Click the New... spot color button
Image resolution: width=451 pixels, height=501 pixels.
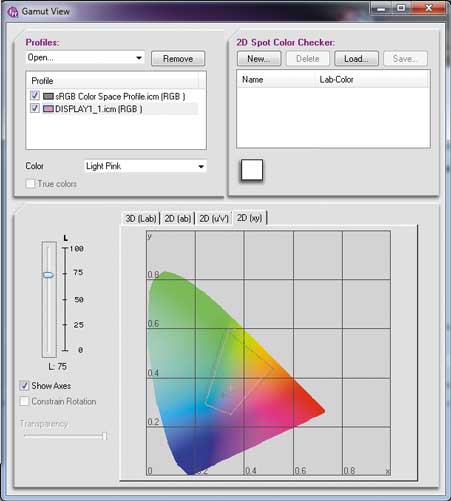259,59
